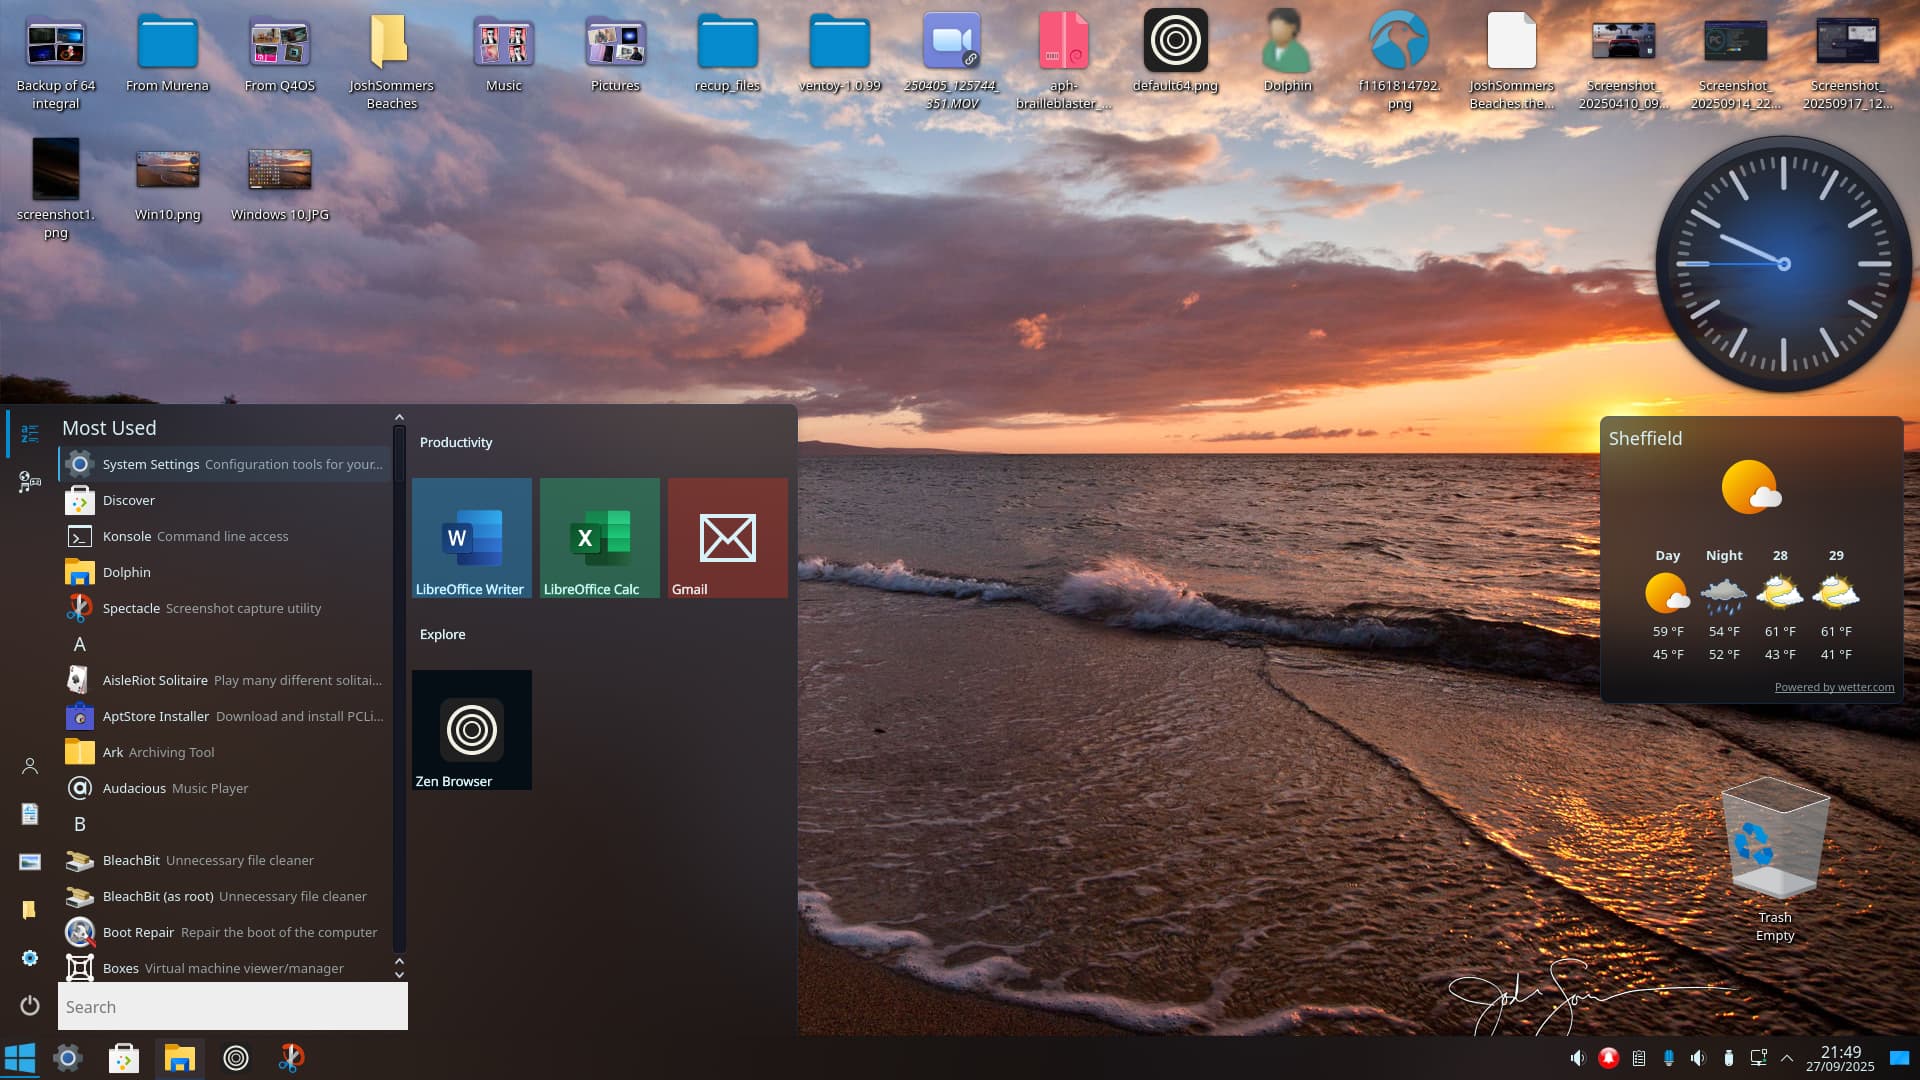Viewport: 1920px width, 1080px height.
Task: Select BleachBit (as root) entry
Action: 158,896
